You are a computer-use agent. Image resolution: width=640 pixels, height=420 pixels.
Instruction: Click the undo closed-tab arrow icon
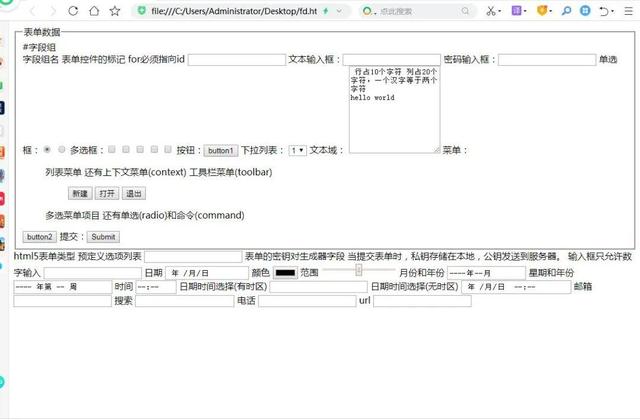[x=604, y=11]
